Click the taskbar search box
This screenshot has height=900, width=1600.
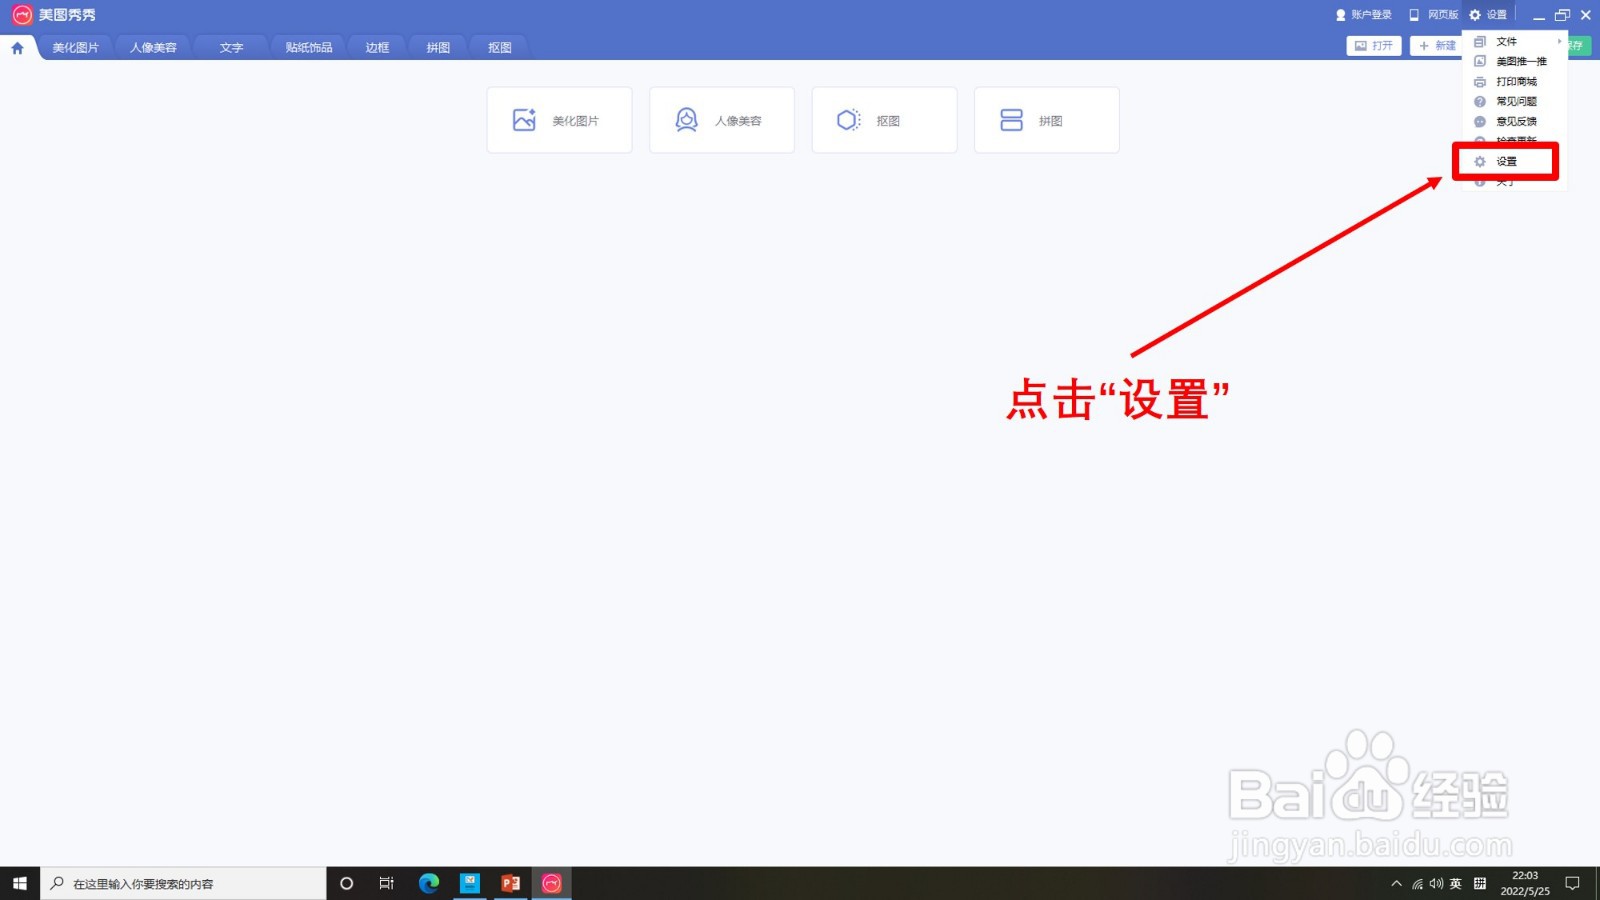pyautogui.click(x=183, y=883)
